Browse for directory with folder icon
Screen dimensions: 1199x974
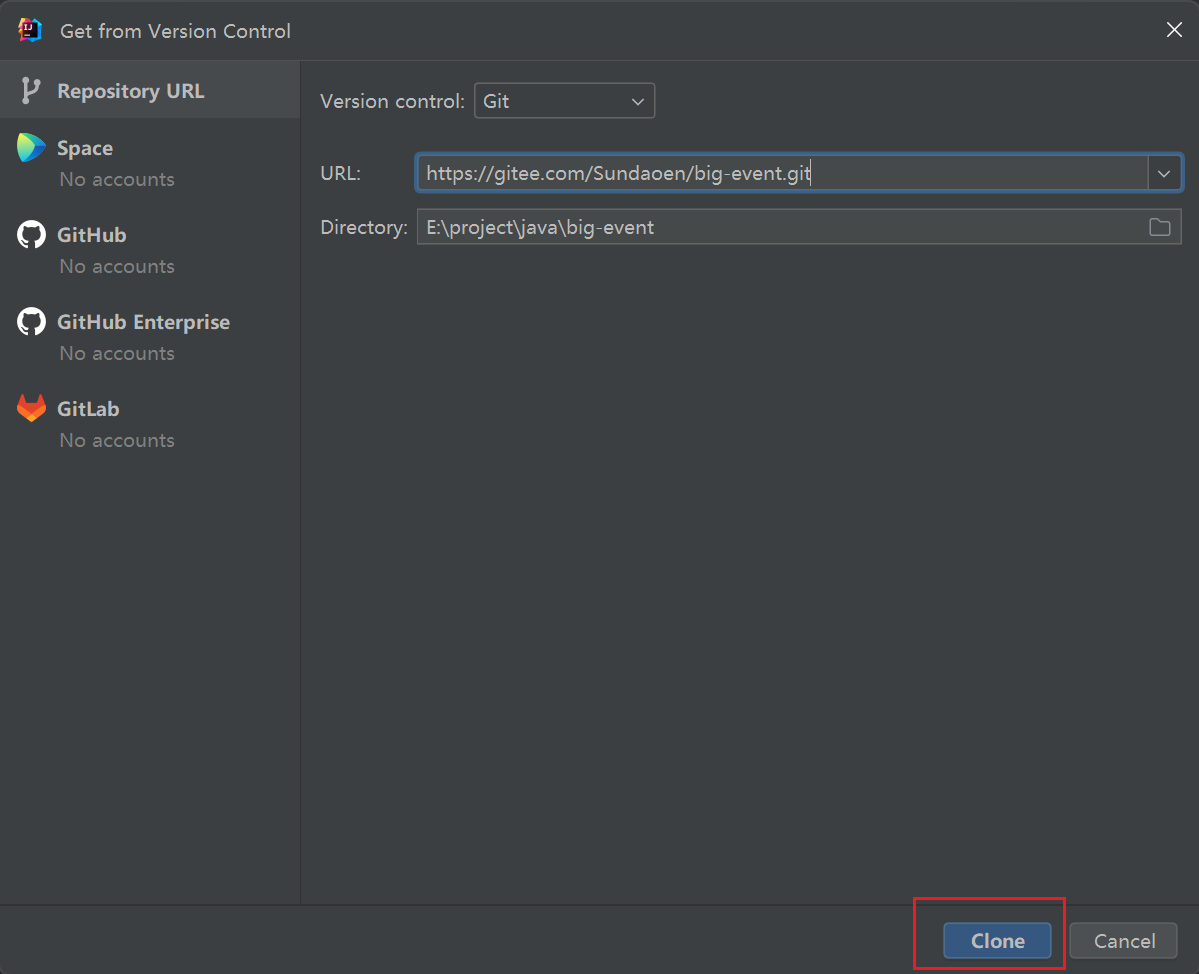pyautogui.click(x=1159, y=227)
